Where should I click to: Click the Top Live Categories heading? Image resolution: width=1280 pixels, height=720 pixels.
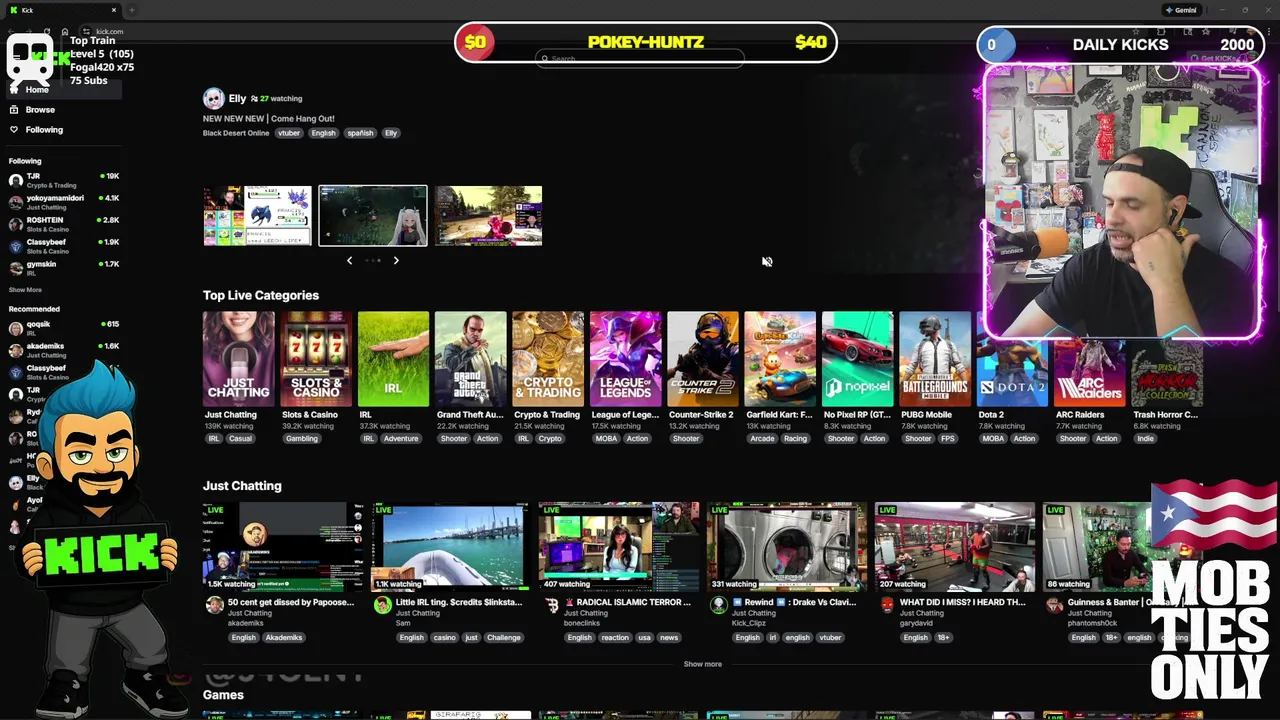point(261,295)
